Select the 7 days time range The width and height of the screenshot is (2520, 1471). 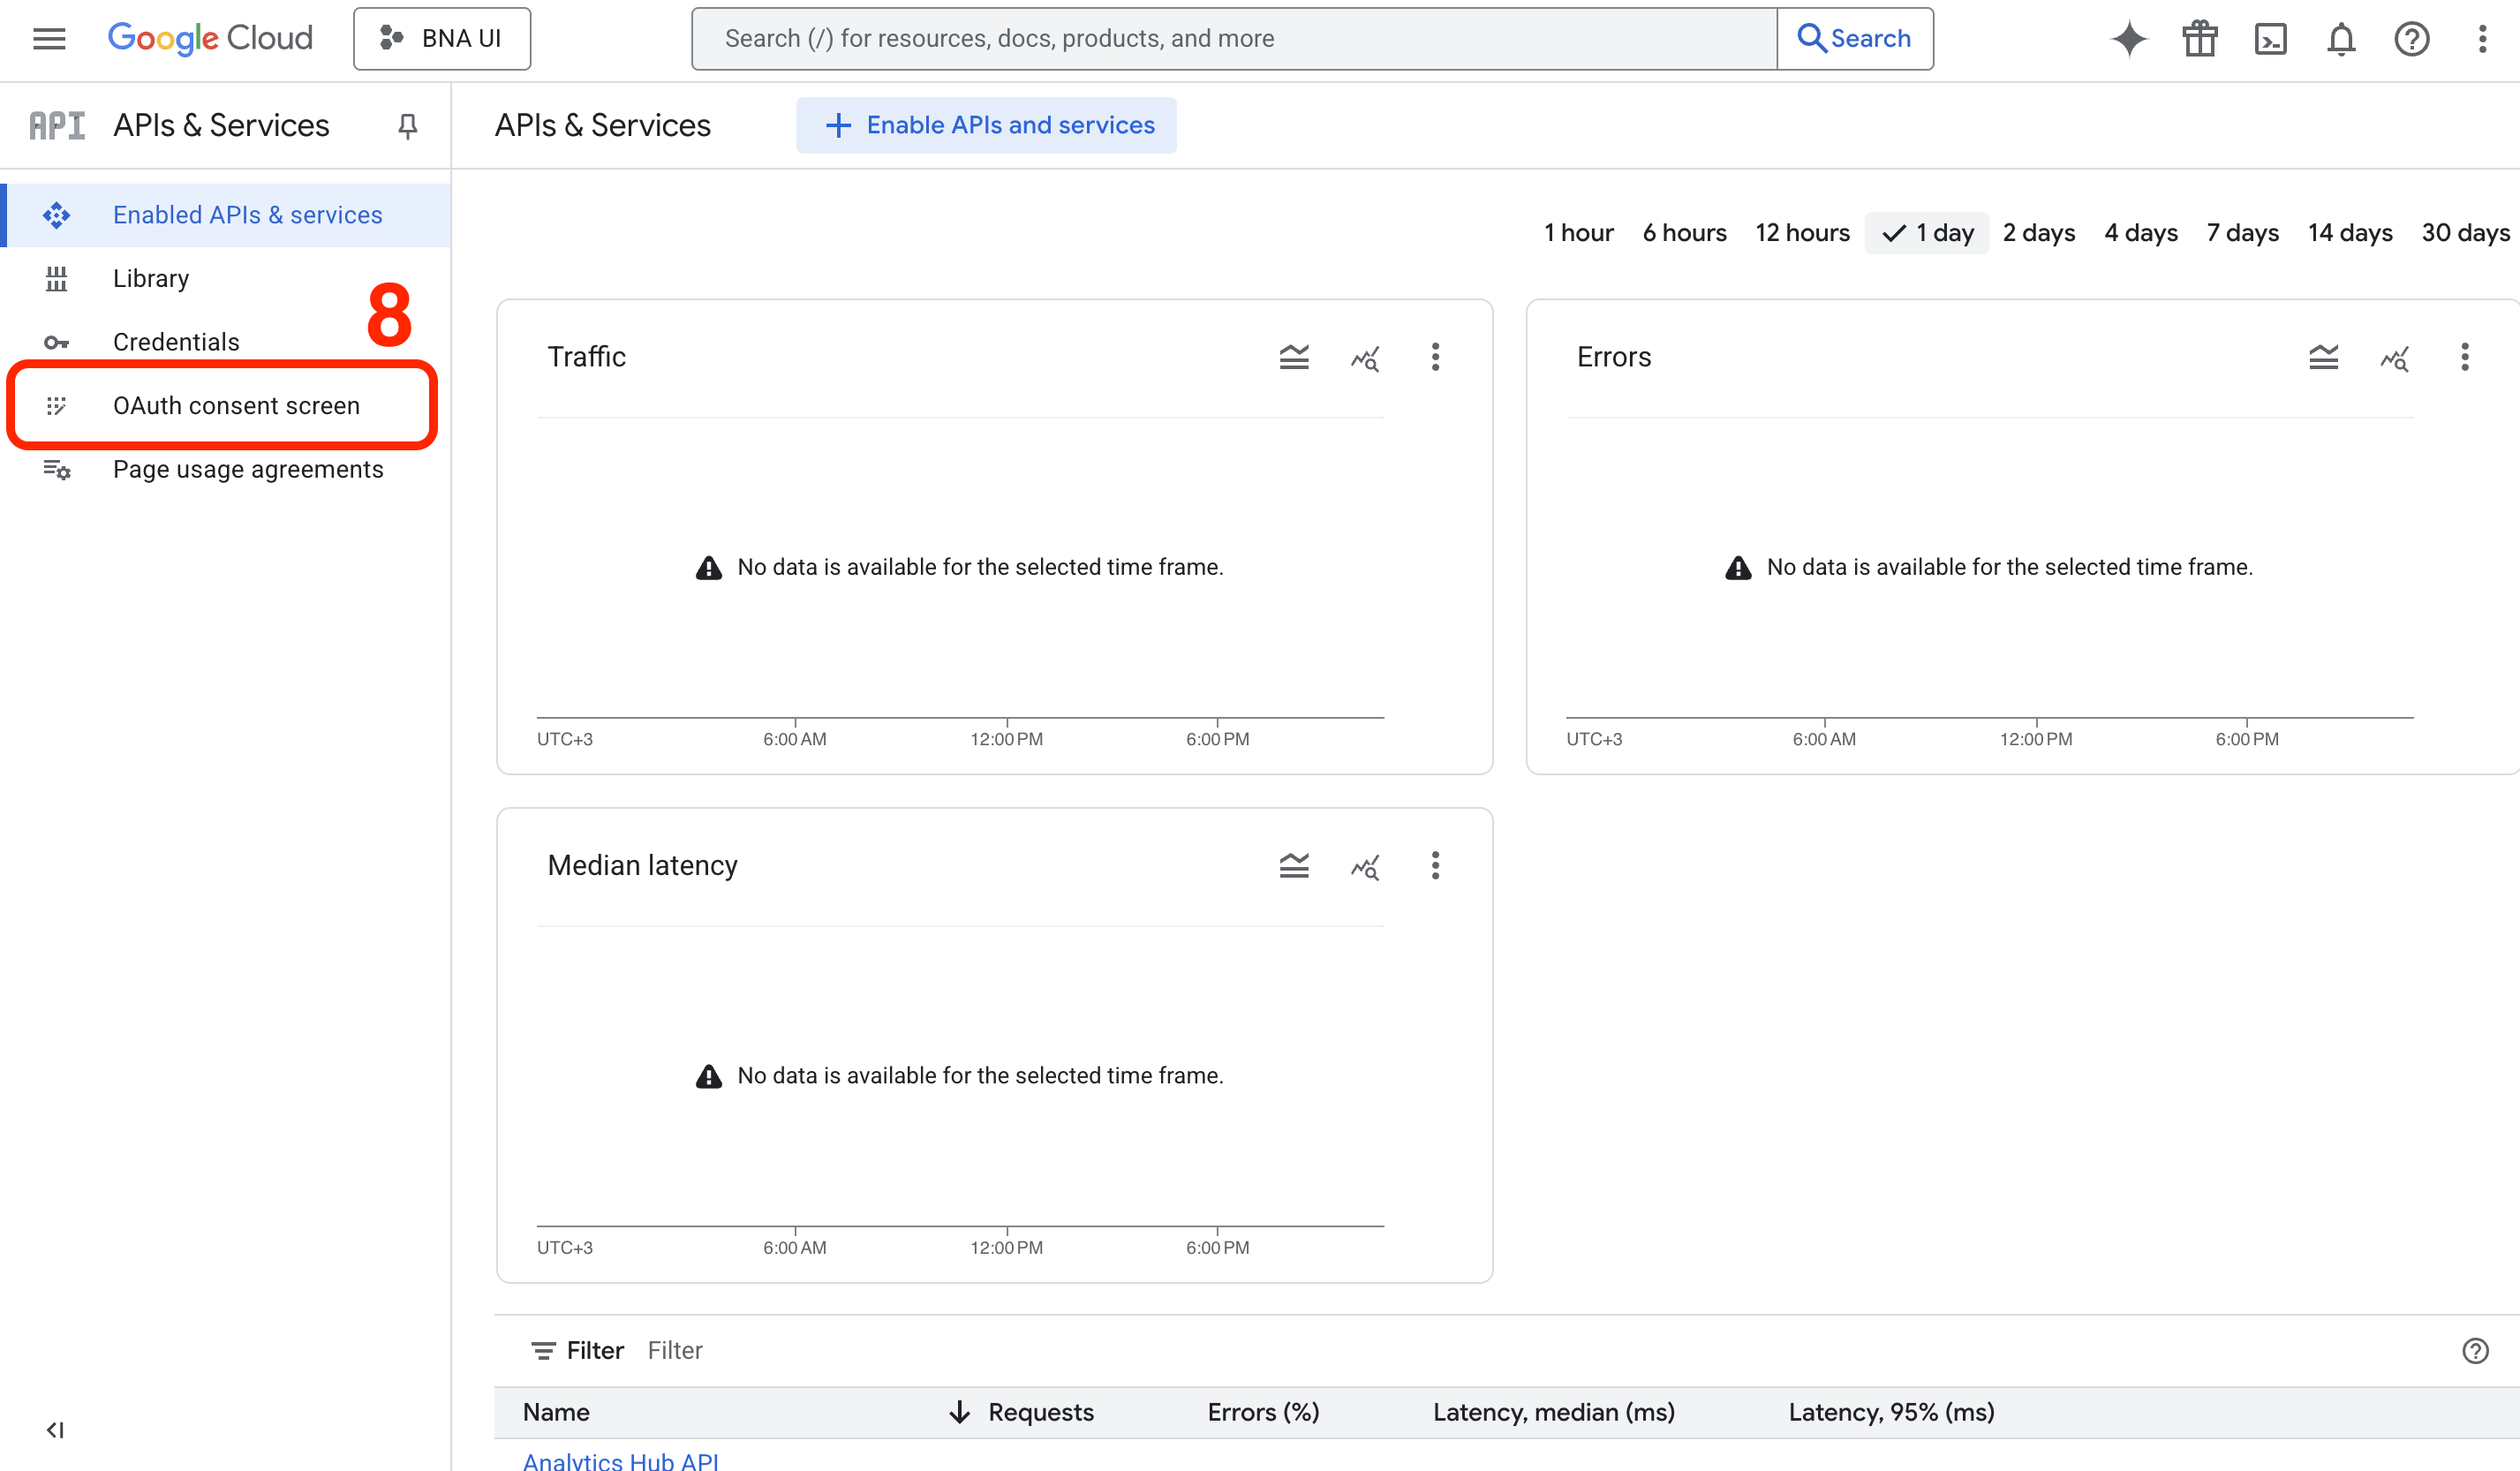pyautogui.click(x=2242, y=233)
